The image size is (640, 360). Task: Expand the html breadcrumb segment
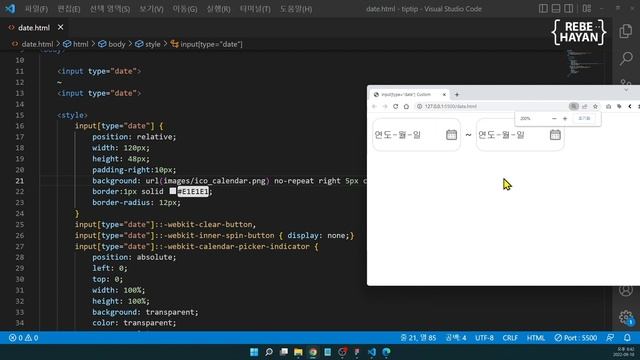point(76,44)
